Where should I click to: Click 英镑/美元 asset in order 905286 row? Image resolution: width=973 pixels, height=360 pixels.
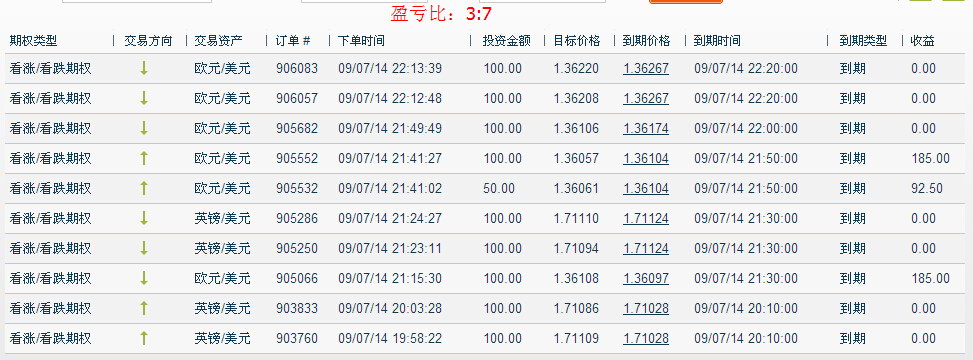point(222,218)
